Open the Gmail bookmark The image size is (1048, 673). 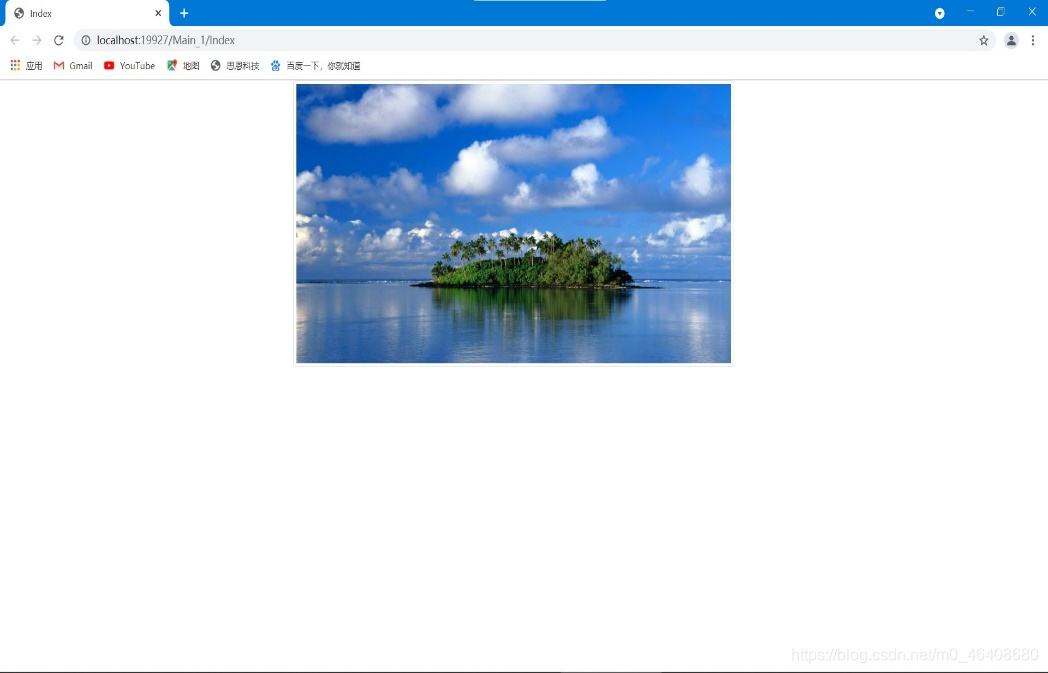pos(73,65)
